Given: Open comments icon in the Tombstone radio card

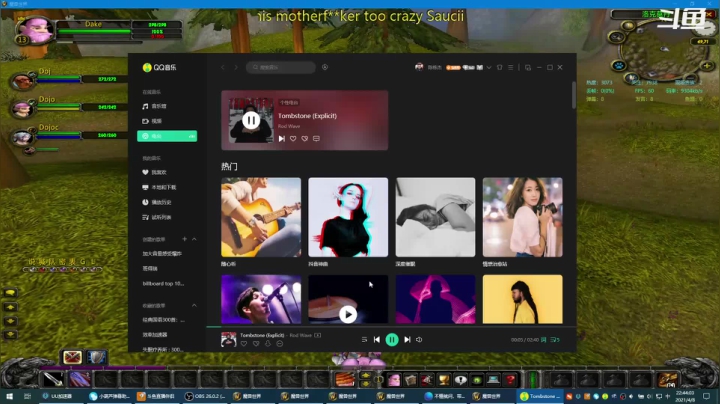Looking at the screenshot, I should point(316,138).
